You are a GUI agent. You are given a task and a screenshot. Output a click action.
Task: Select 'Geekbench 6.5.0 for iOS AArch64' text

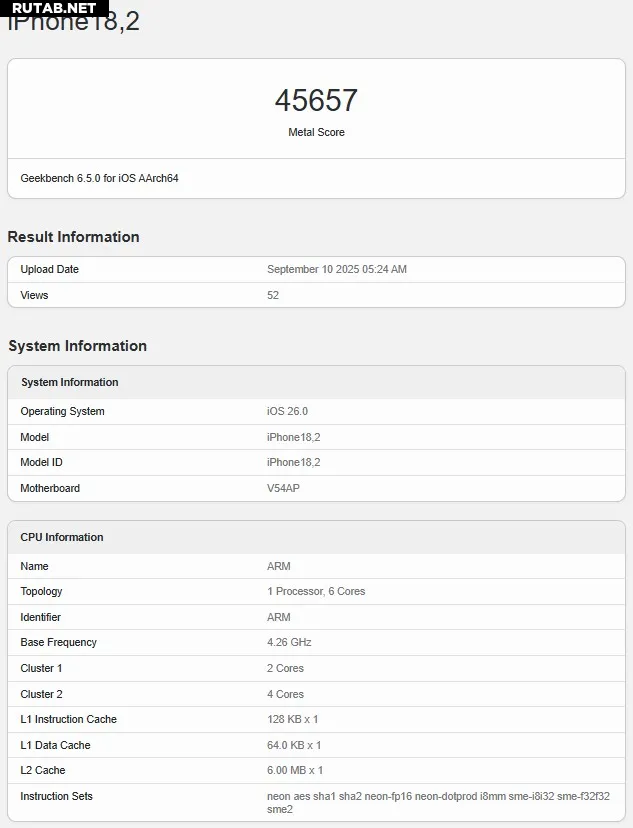(99, 178)
